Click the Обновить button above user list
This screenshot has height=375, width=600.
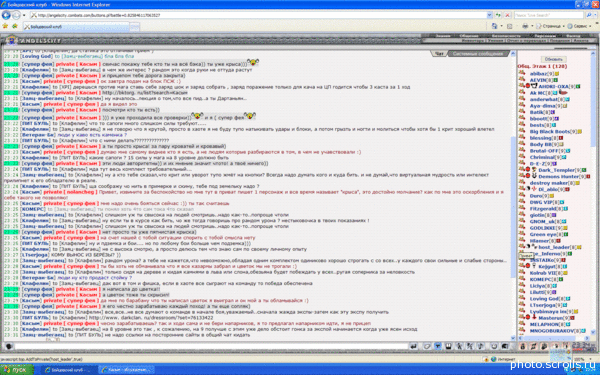point(554,59)
